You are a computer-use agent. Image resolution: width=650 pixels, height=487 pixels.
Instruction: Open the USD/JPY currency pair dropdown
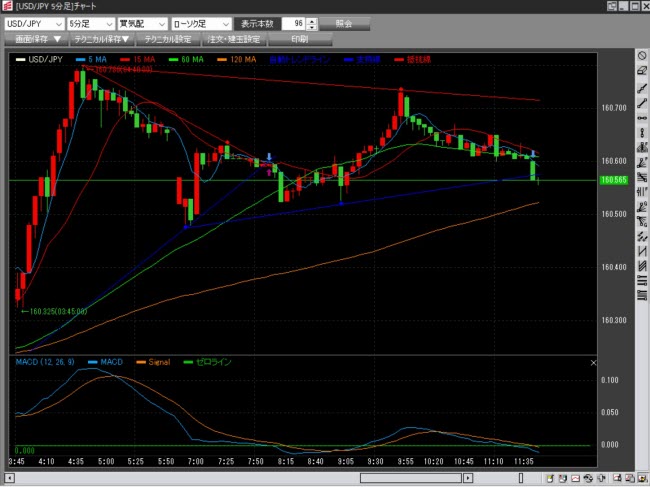click(x=34, y=24)
